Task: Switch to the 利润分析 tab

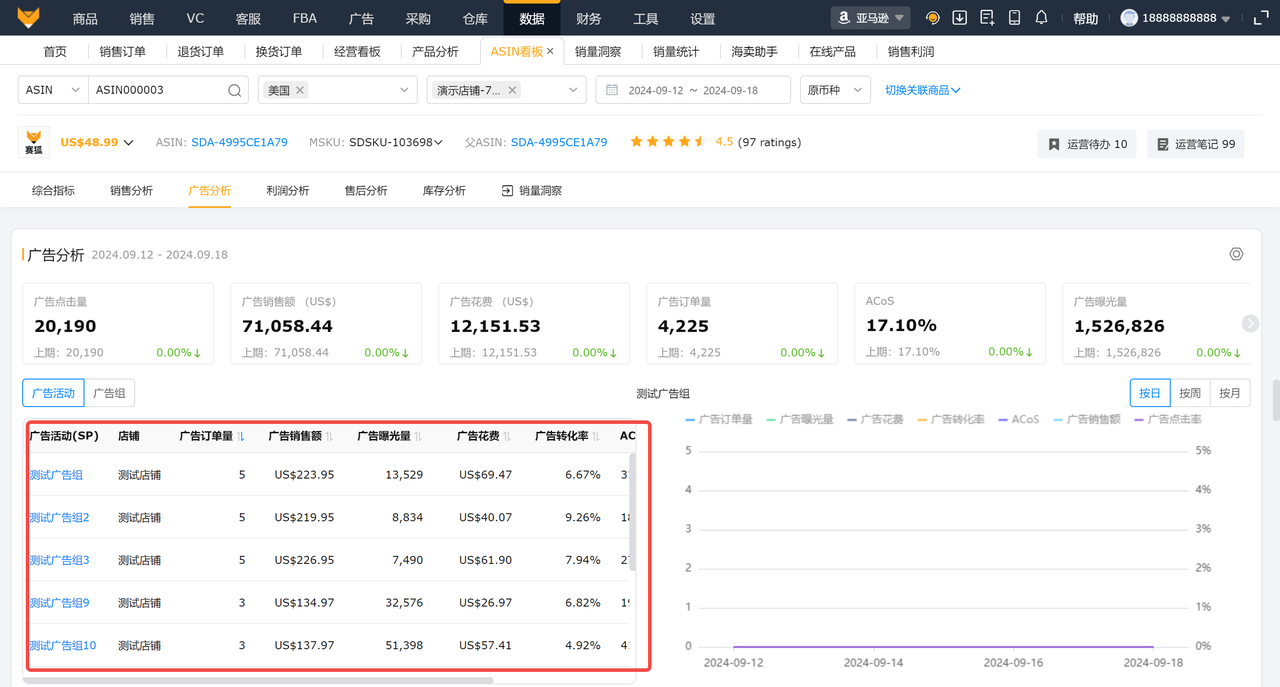Action: pyautogui.click(x=288, y=190)
